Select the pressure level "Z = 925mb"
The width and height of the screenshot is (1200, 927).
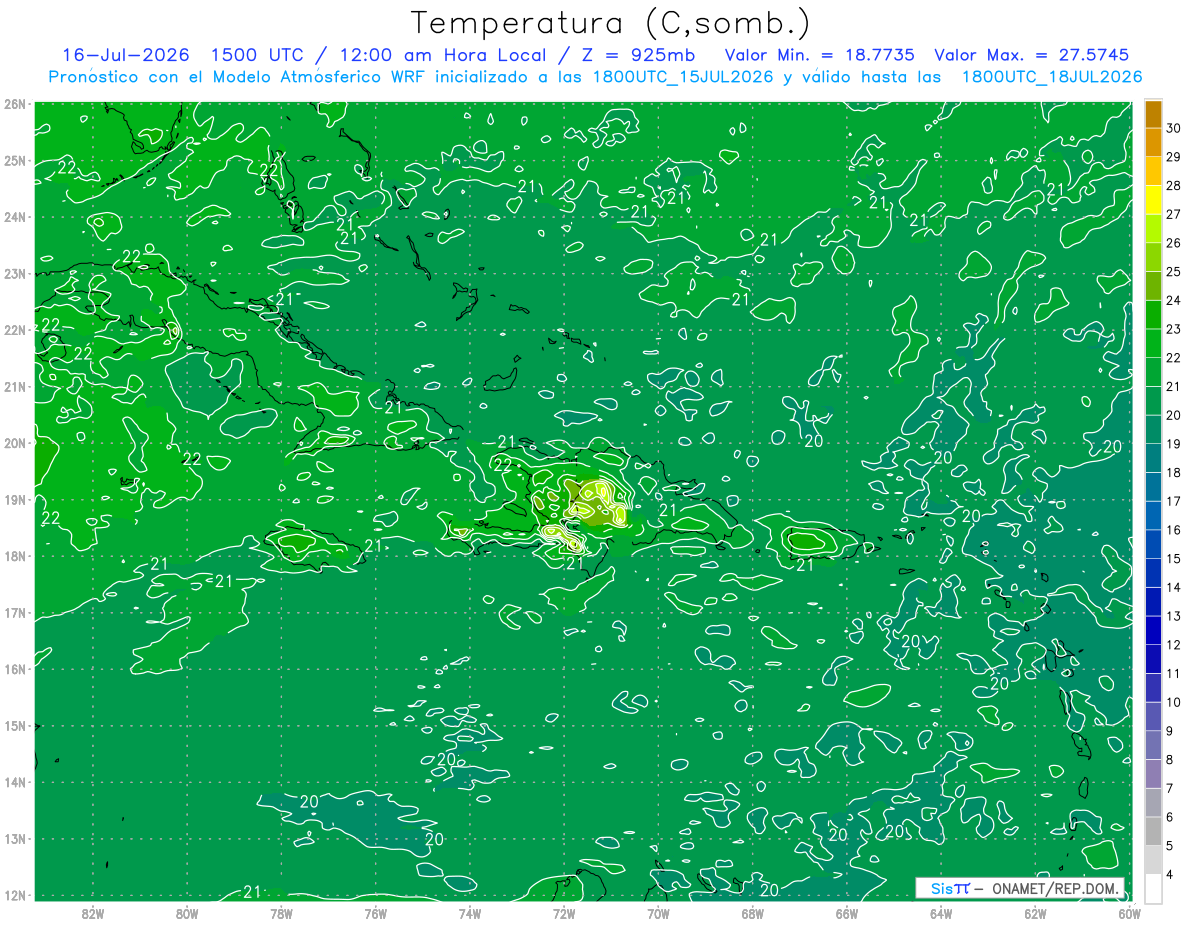point(637,55)
